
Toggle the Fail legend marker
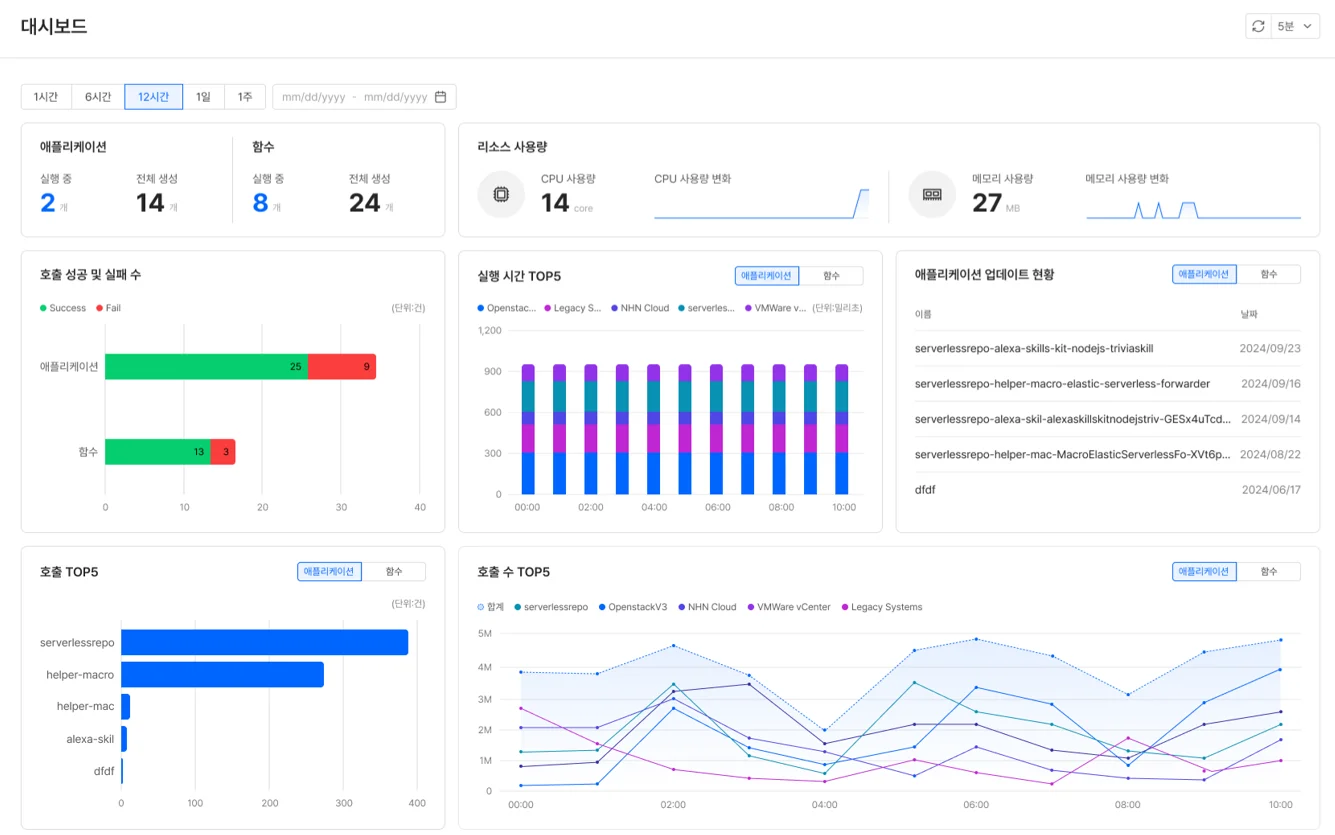coord(100,308)
